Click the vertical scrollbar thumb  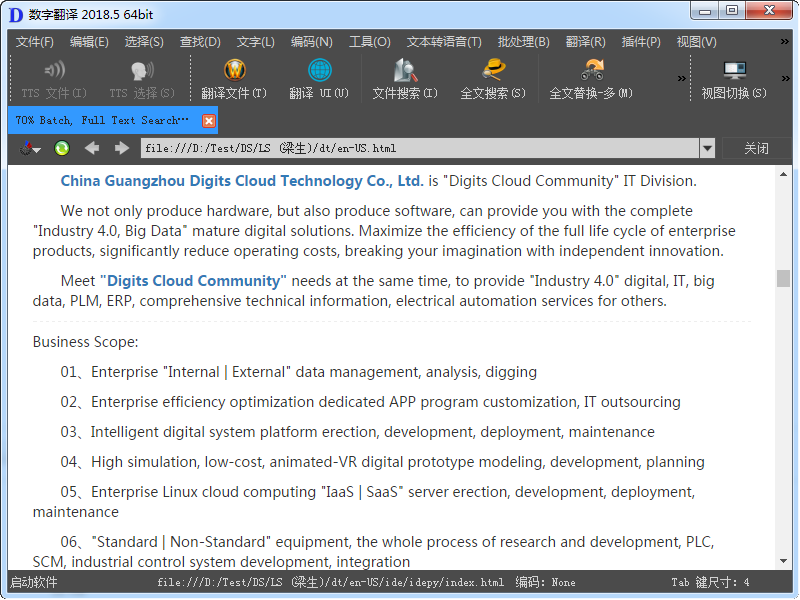[783, 278]
